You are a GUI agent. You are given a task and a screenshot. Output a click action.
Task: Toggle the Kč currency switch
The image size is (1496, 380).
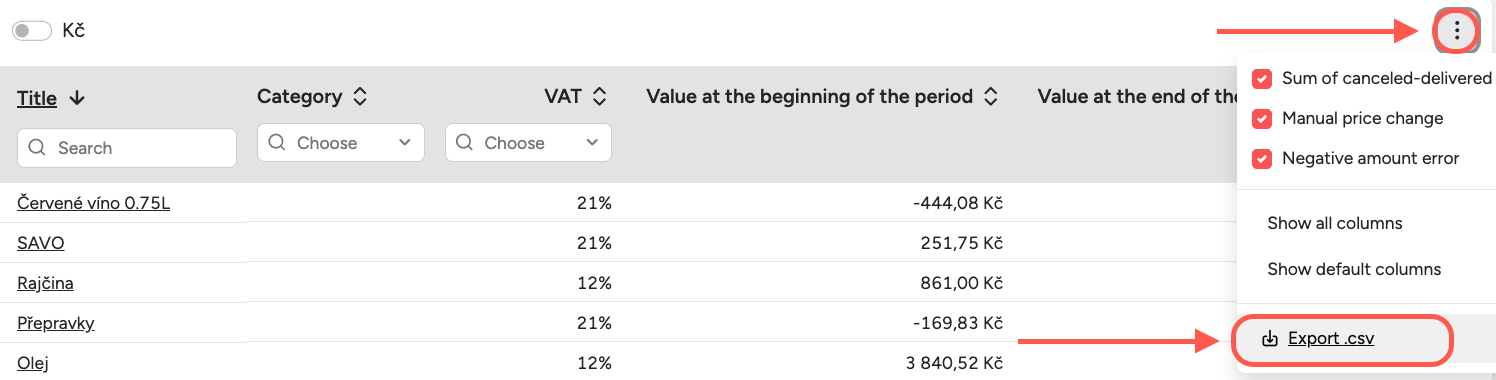[x=32, y=31]
